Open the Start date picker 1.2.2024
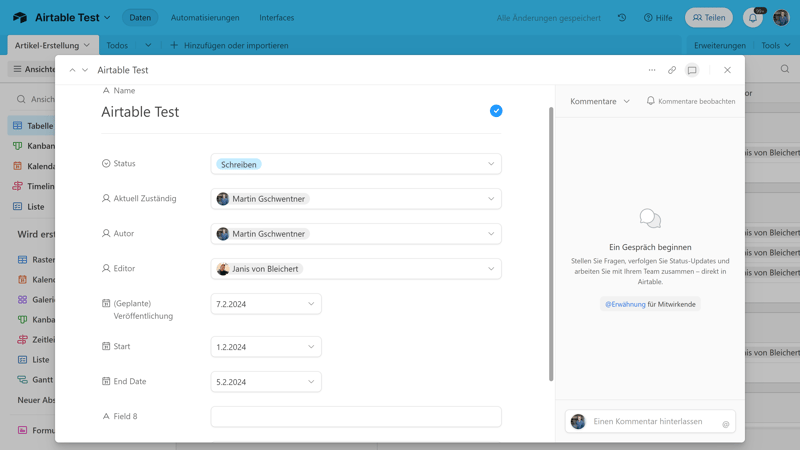800x450 pixels. tap(266, 347)
